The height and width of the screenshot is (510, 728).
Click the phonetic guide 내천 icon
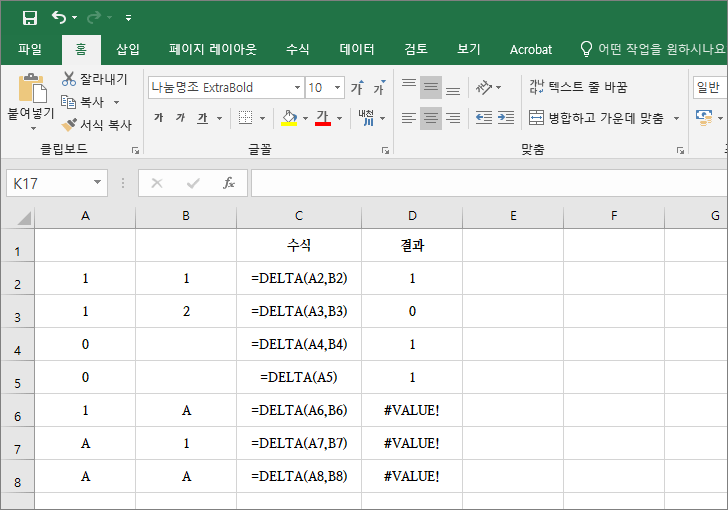tap(367, 118)
